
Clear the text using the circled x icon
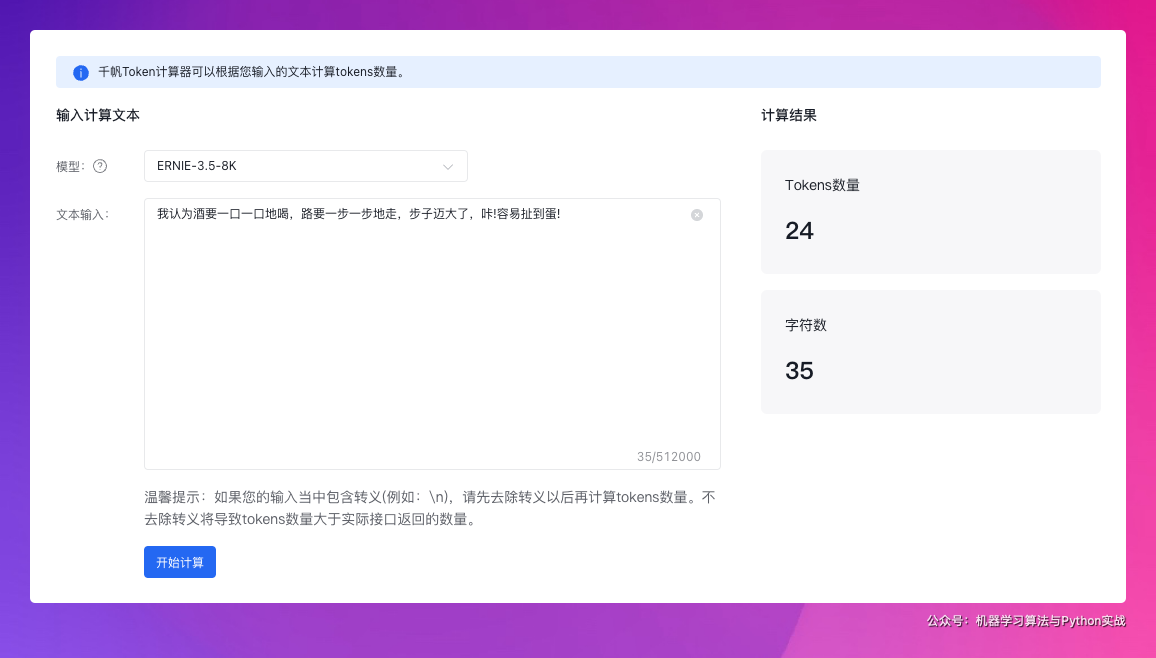click(x=697, y=215)
